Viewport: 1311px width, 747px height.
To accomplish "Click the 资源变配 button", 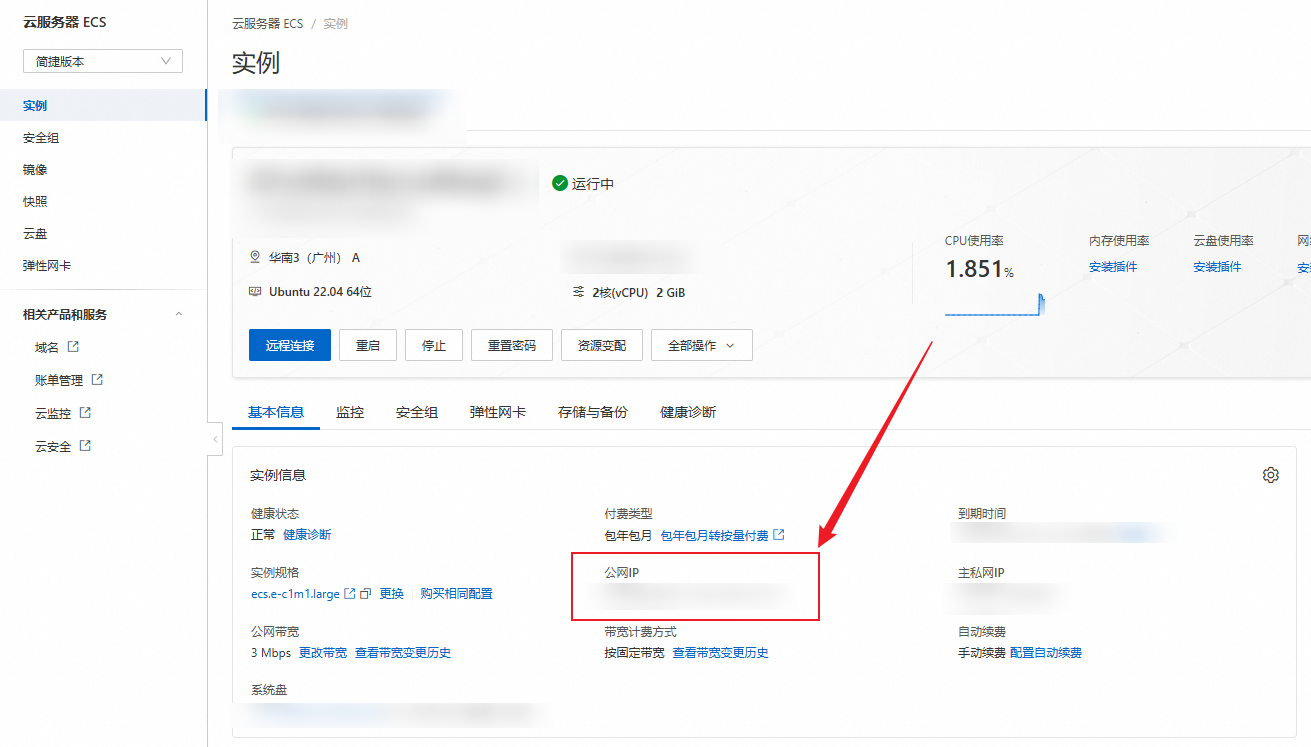I will pos(602,345).
